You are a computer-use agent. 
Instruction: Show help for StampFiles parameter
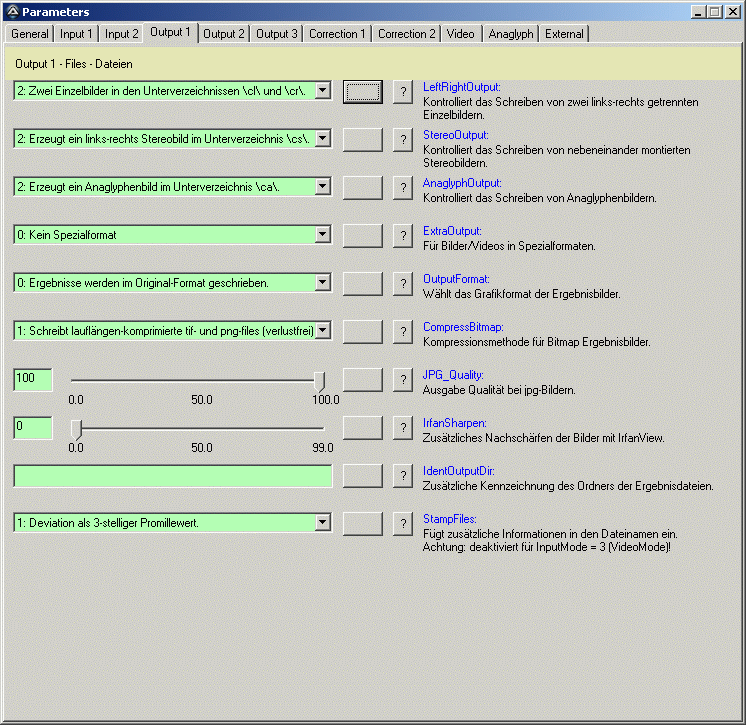tap(403, 523)
